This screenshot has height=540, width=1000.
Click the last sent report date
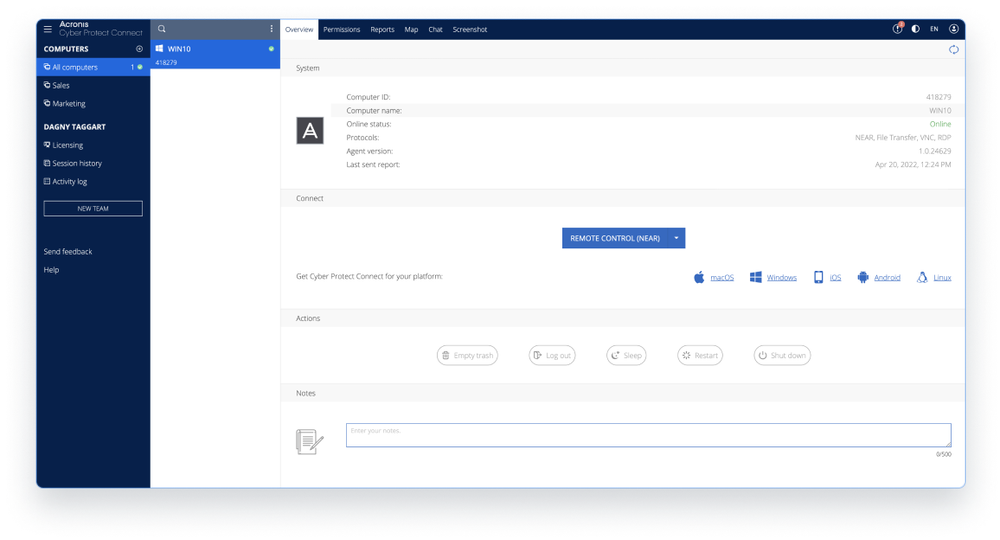[x=913, y=164]
